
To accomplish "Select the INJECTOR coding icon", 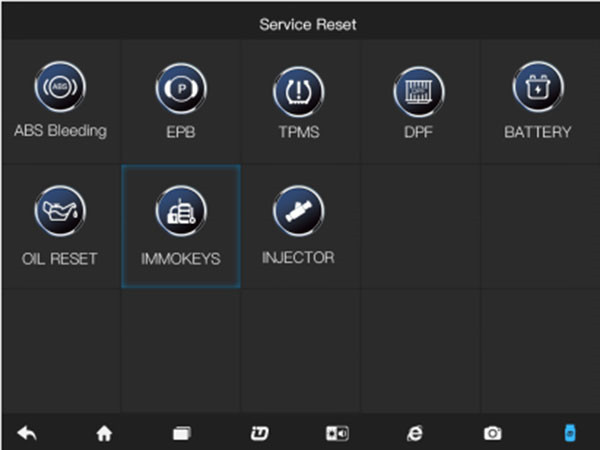I will [x=298, y=211].
